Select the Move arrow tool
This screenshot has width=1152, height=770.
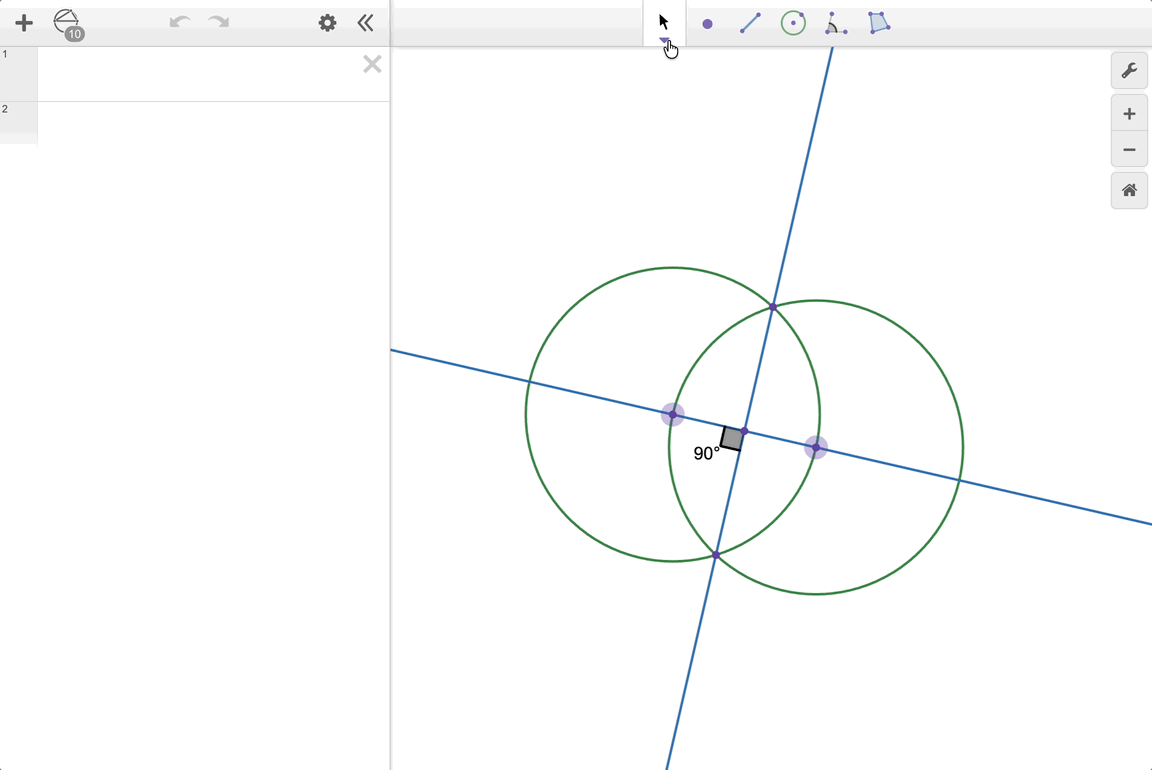(x=663, y=21)
